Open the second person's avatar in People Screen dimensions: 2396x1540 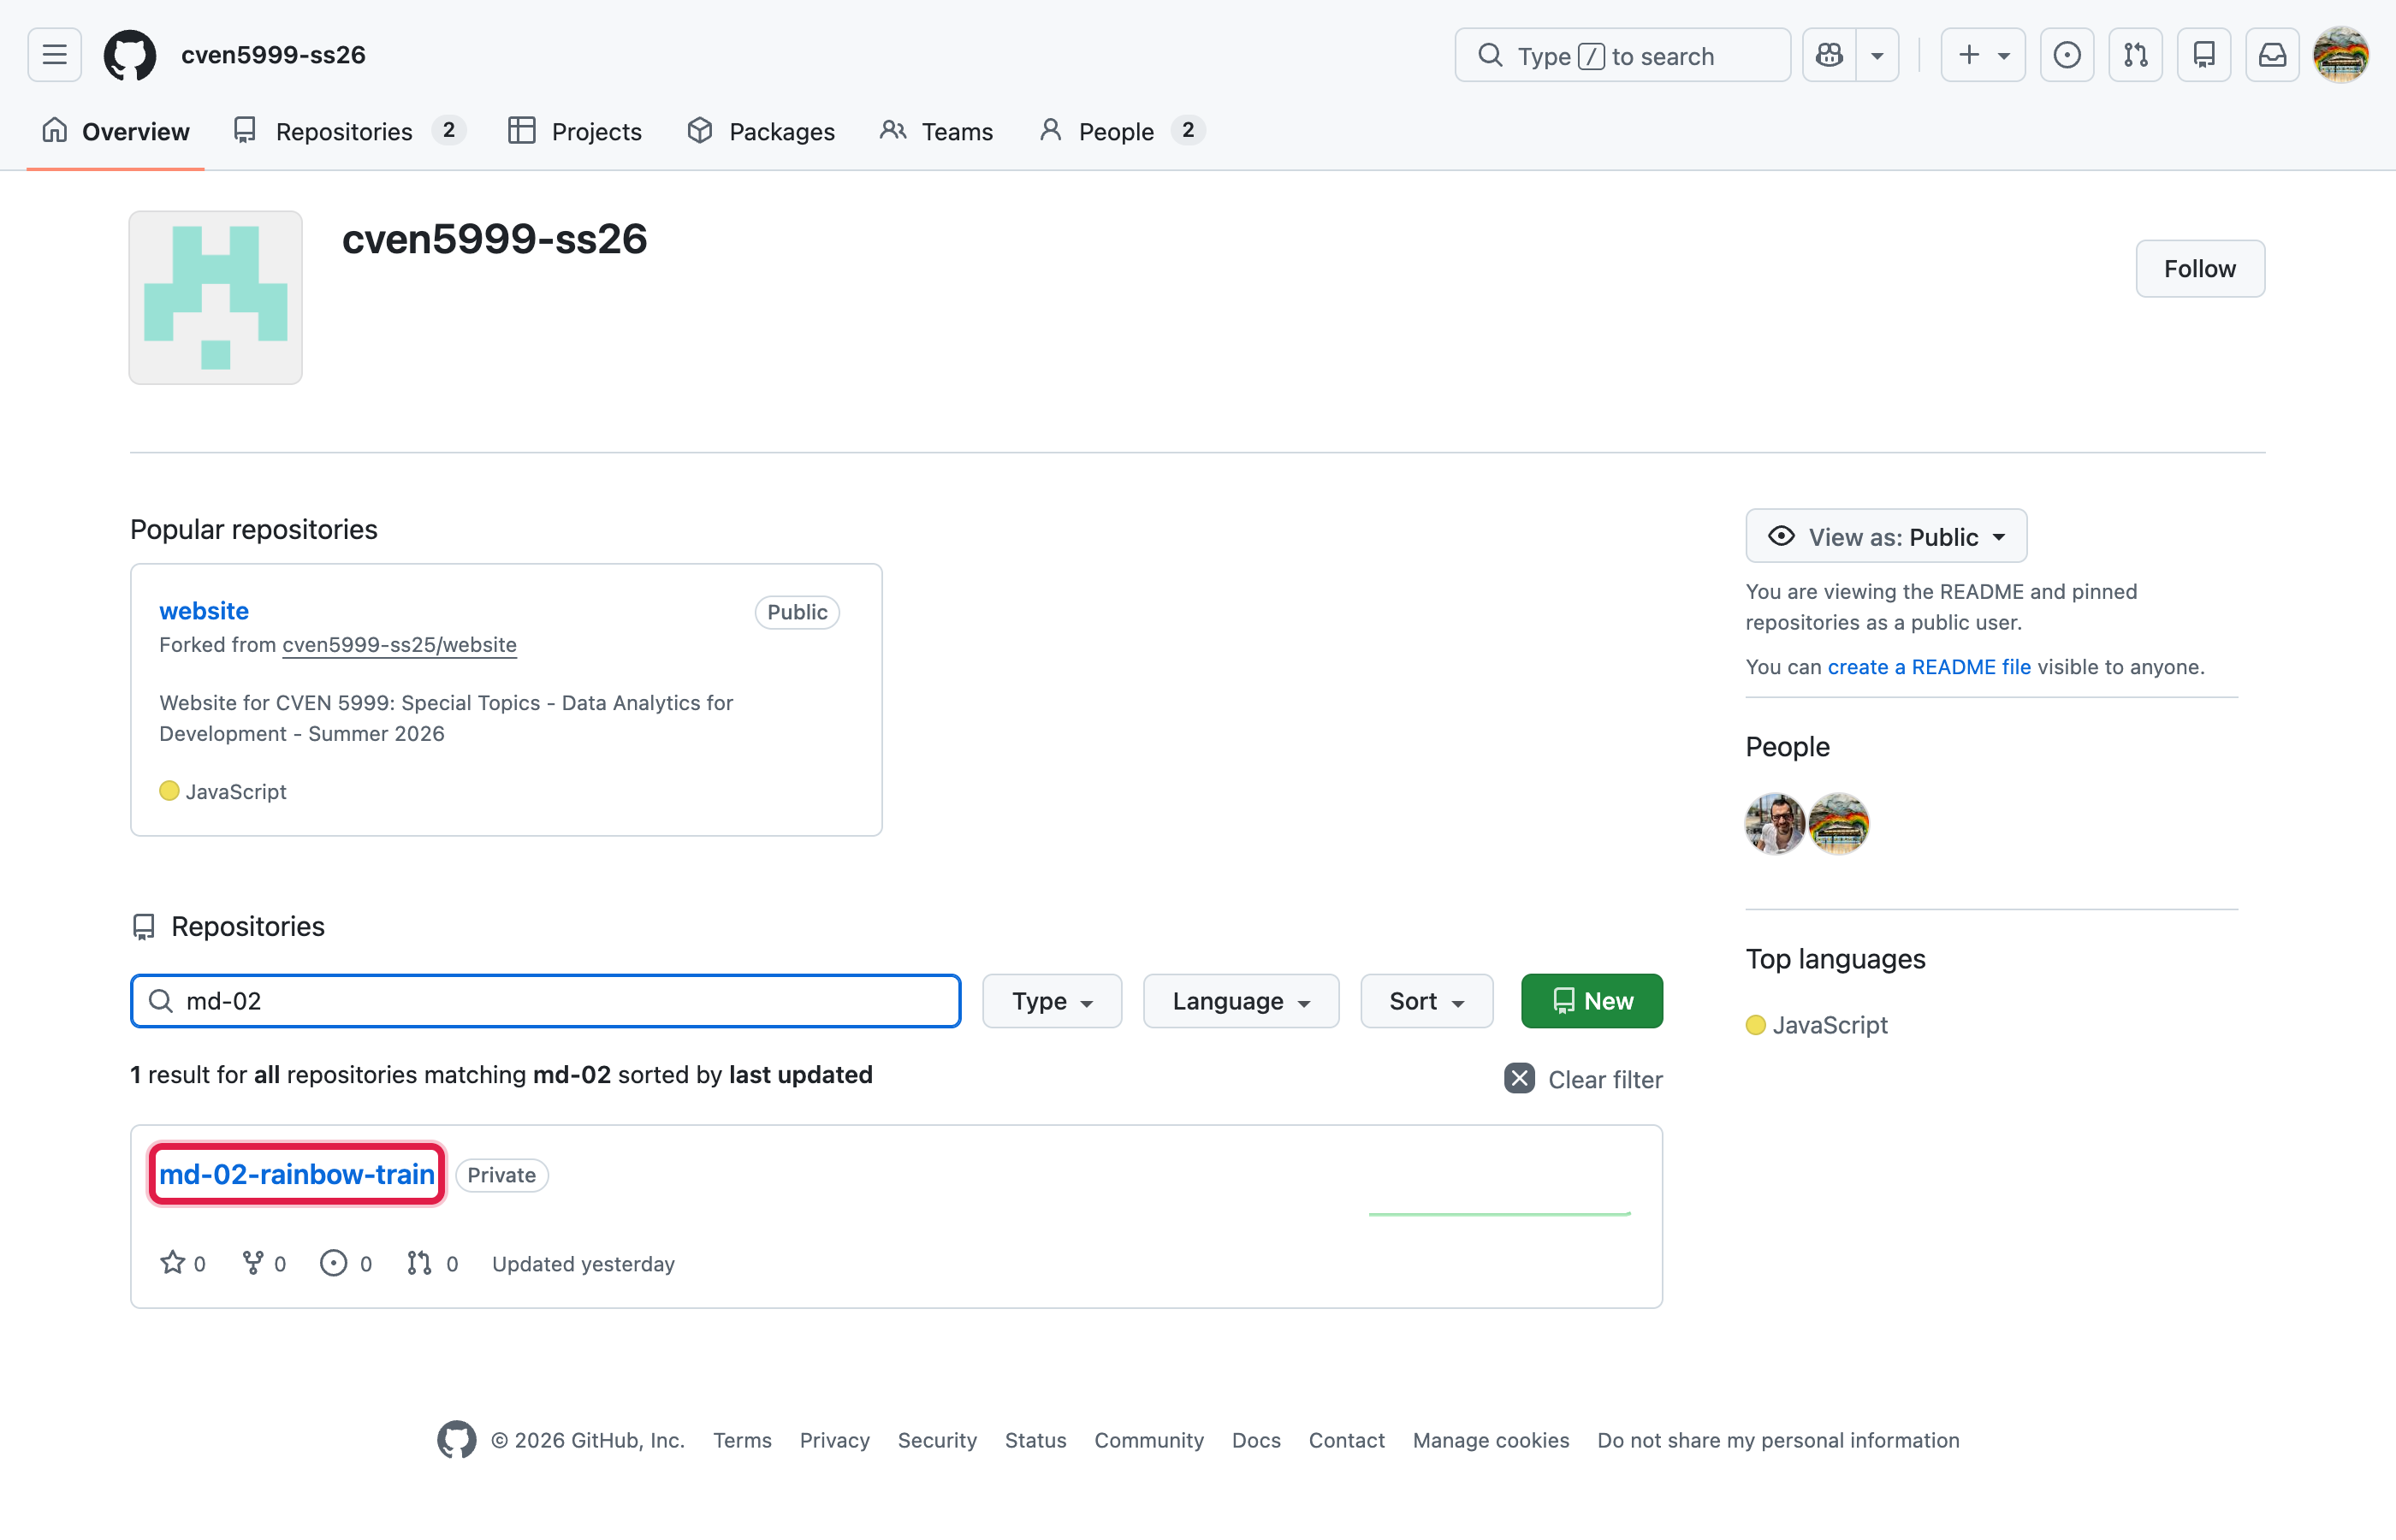(x=1839, y=823)
